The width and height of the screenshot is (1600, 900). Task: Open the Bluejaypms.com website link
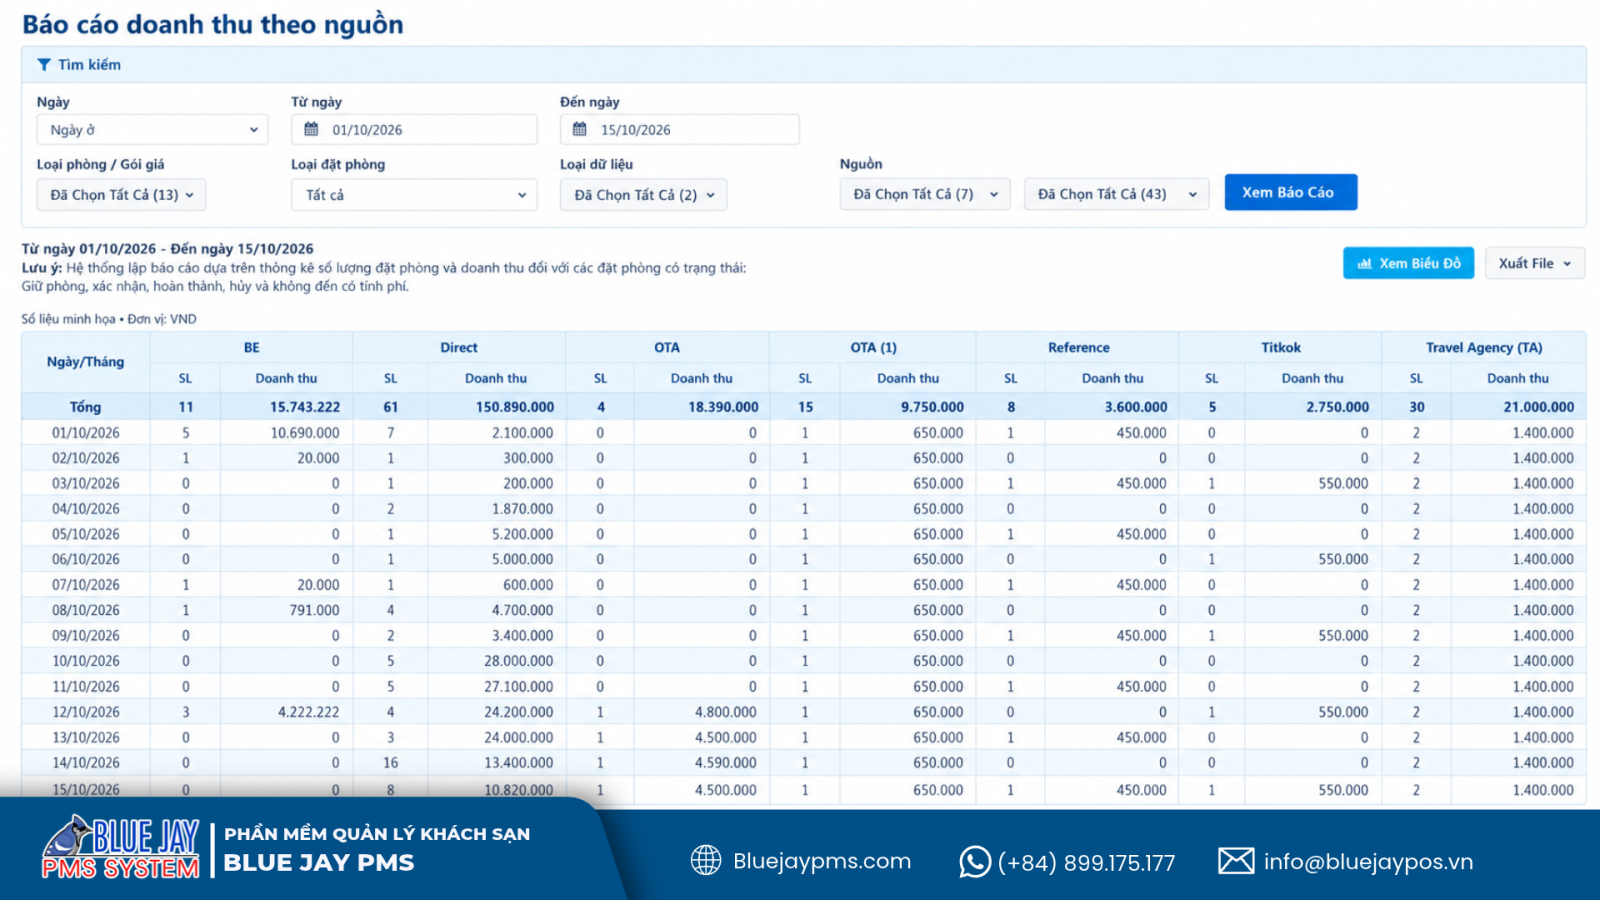tap(822, 861)
